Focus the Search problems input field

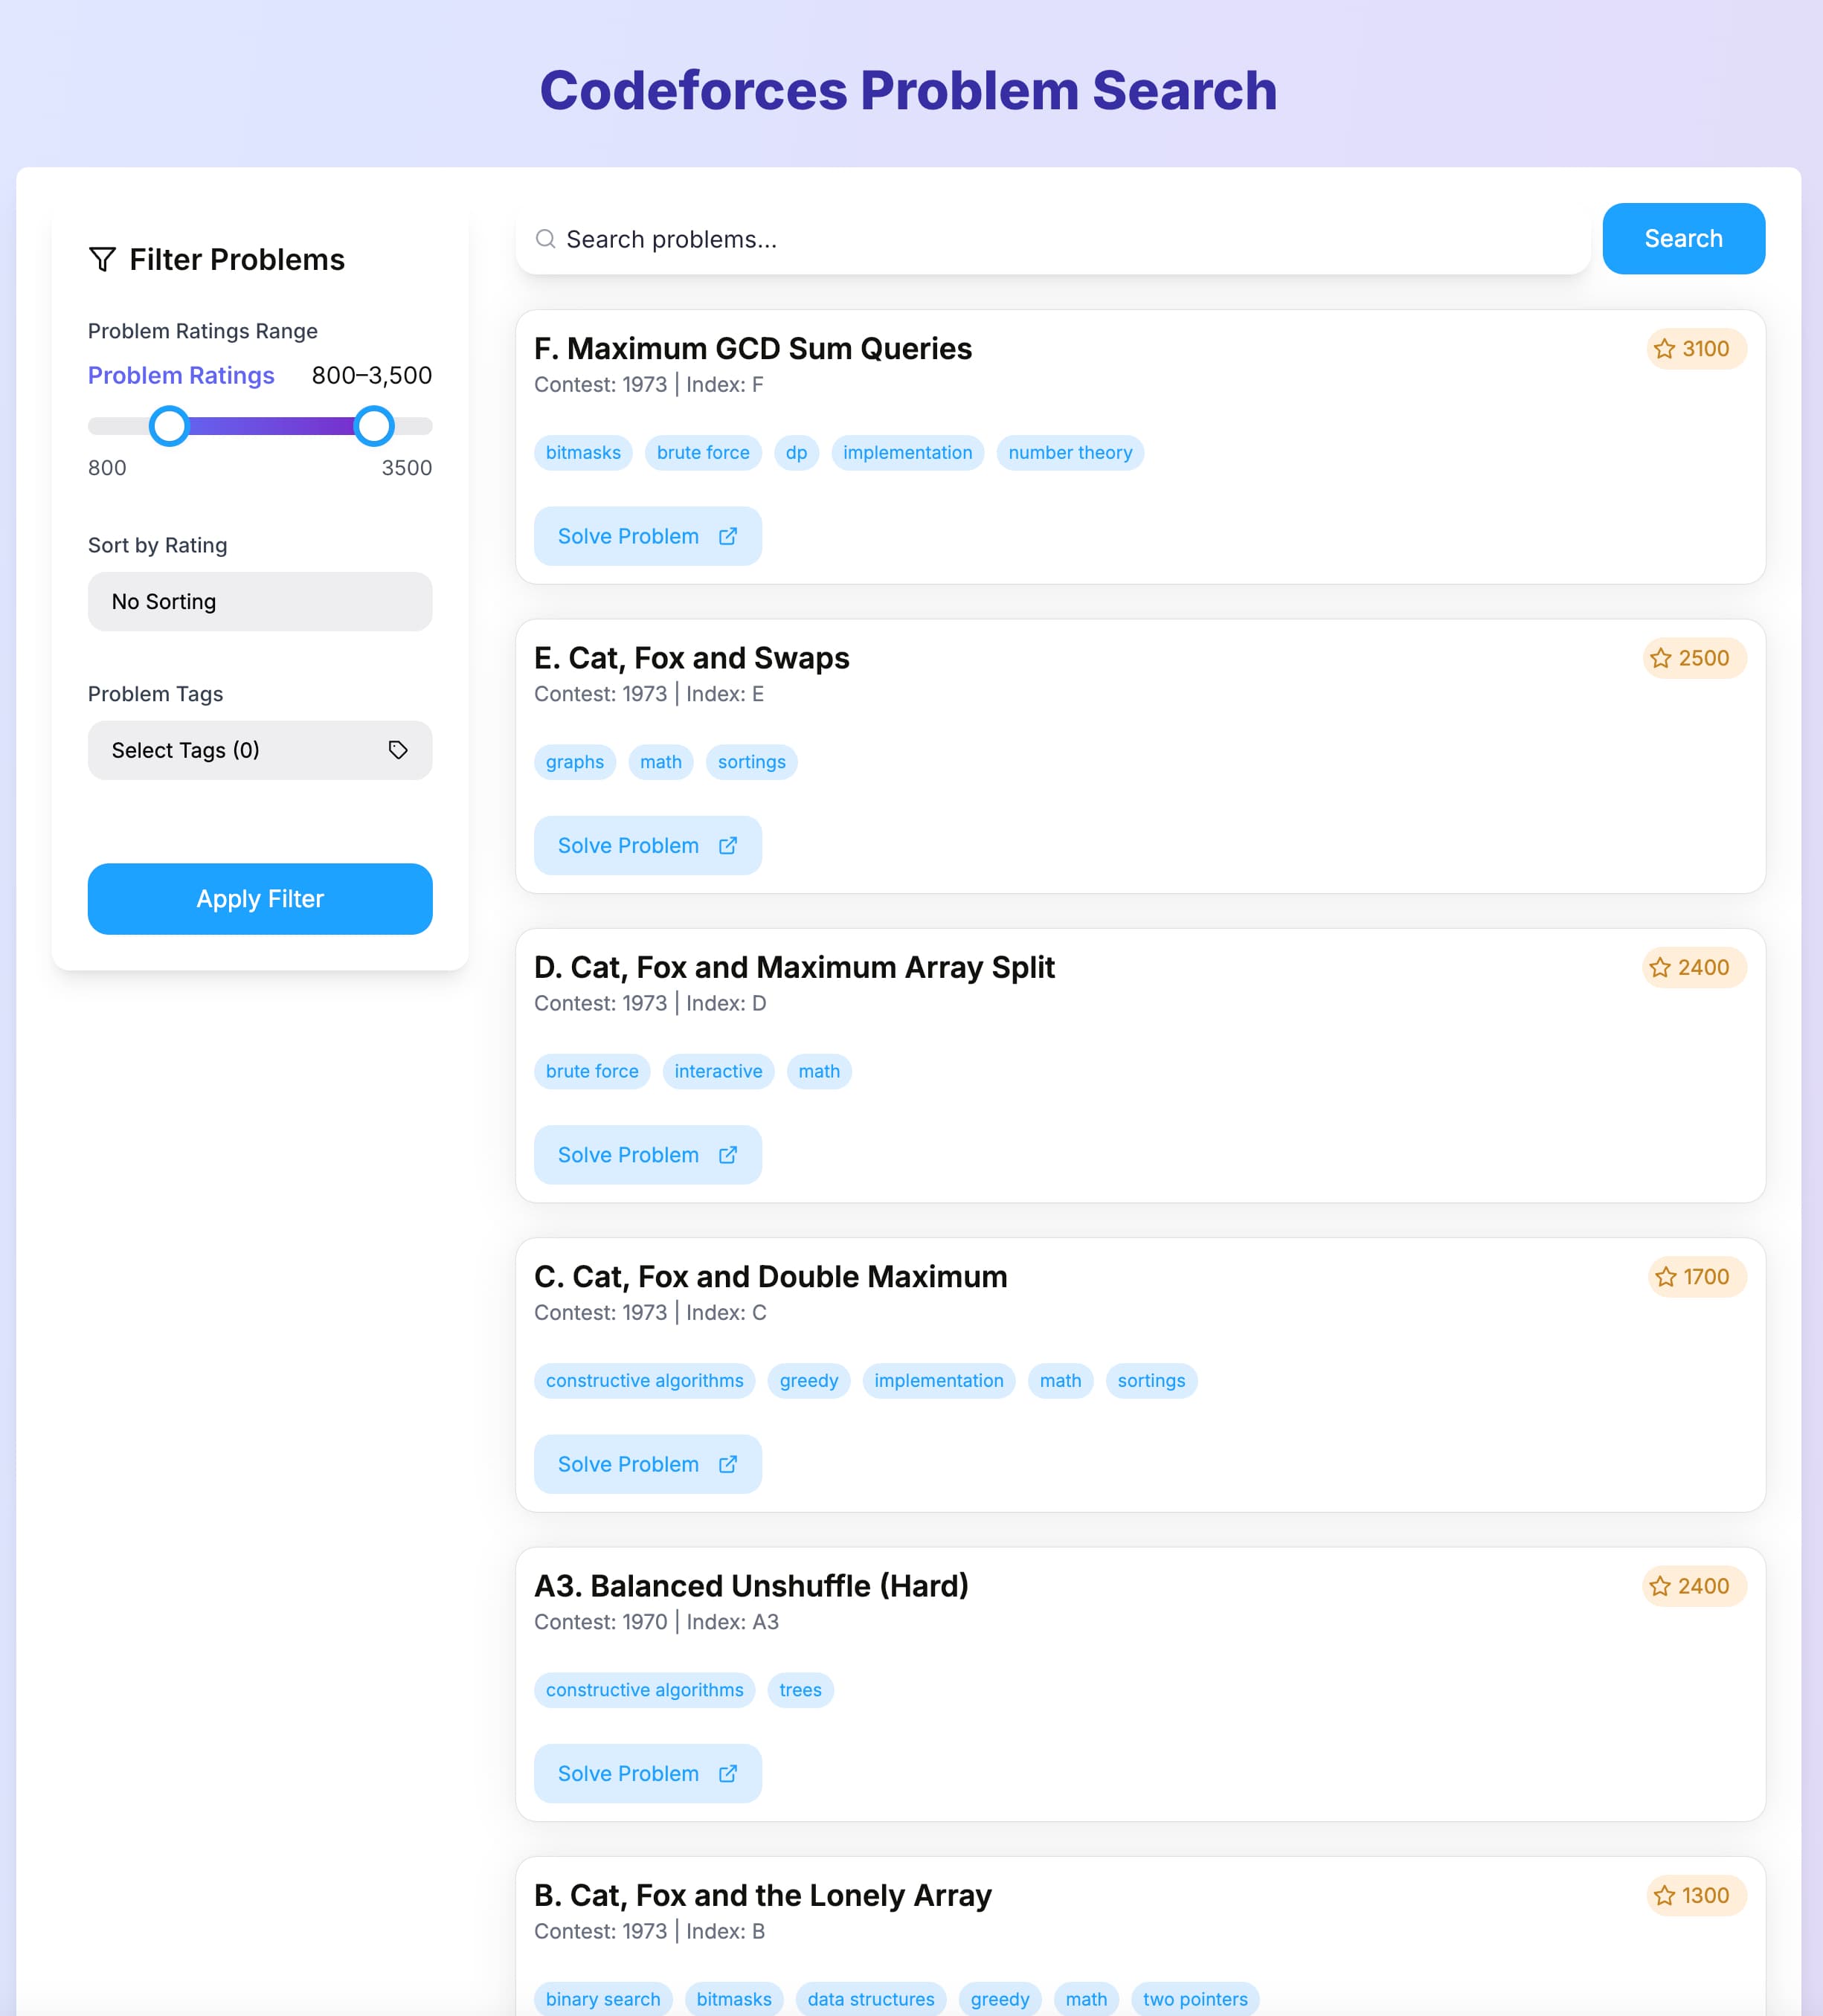[1060, 240]
